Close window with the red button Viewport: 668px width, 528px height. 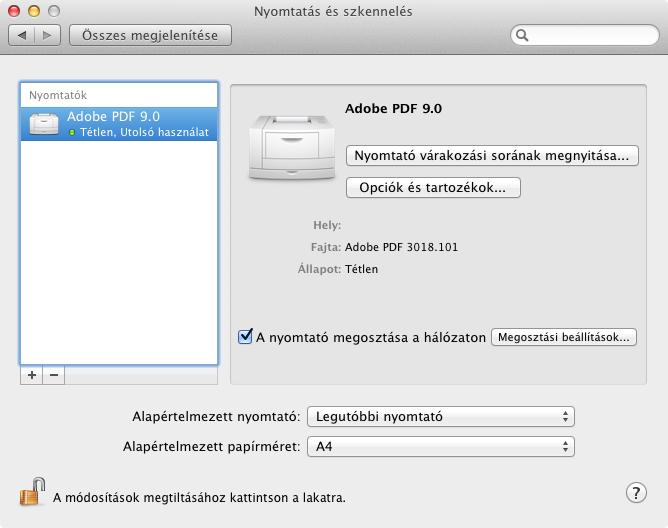coord(14,11)
